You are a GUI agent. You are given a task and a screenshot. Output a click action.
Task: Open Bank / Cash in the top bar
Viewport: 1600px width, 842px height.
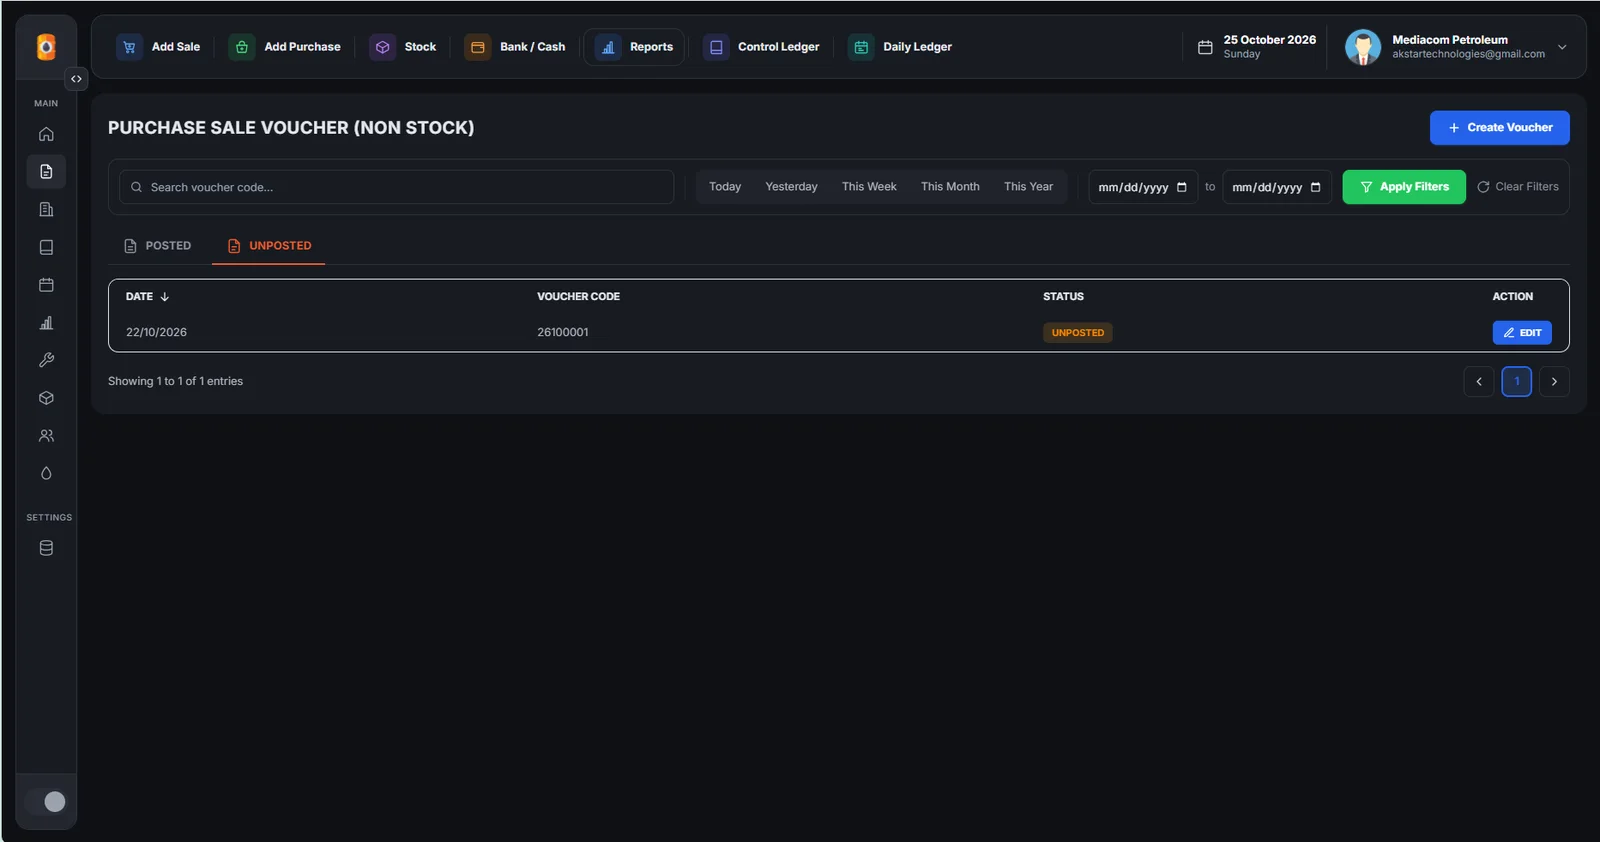515,47
